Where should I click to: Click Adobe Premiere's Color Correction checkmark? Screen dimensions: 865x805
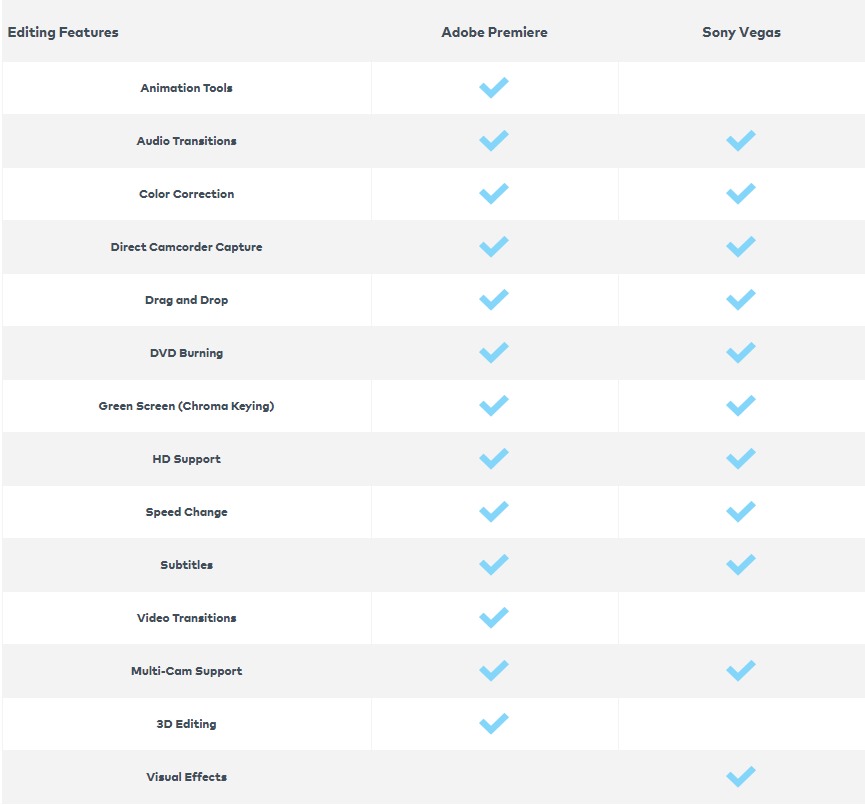(x=494, y=194)
